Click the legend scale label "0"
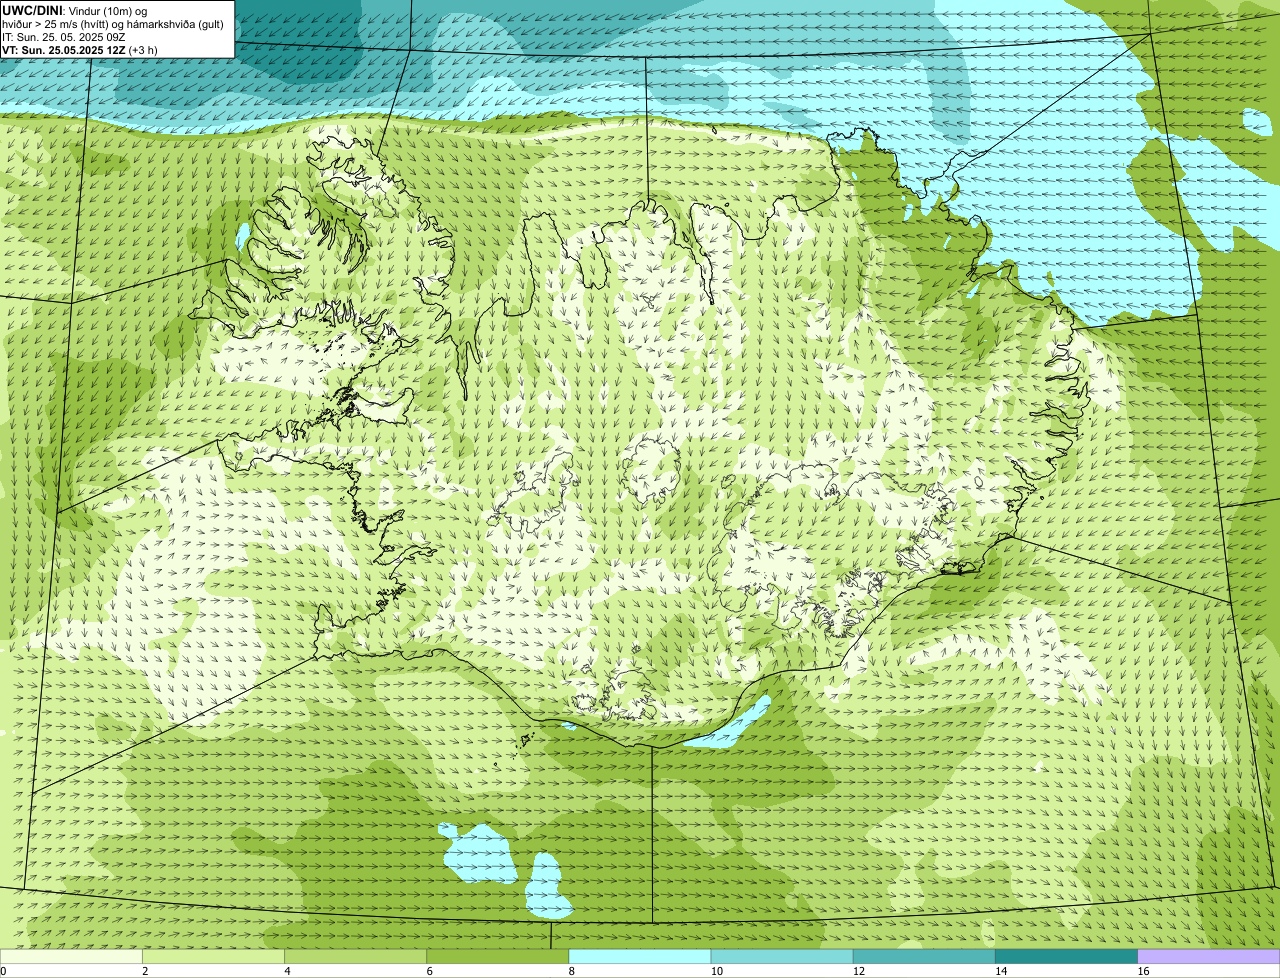 pyautogui.click(x=3, y=971)
